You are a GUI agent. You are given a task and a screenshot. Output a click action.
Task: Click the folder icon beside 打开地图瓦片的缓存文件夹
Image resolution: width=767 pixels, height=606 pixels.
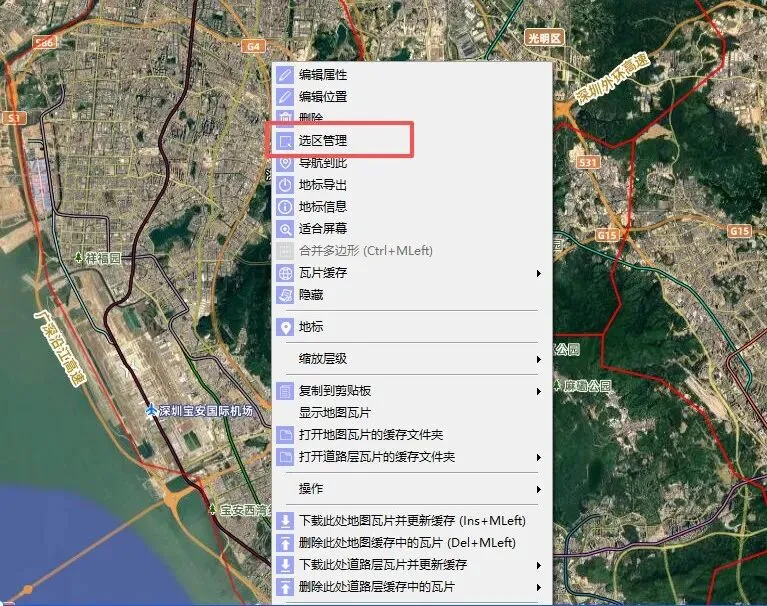click(x=285, y=435)
